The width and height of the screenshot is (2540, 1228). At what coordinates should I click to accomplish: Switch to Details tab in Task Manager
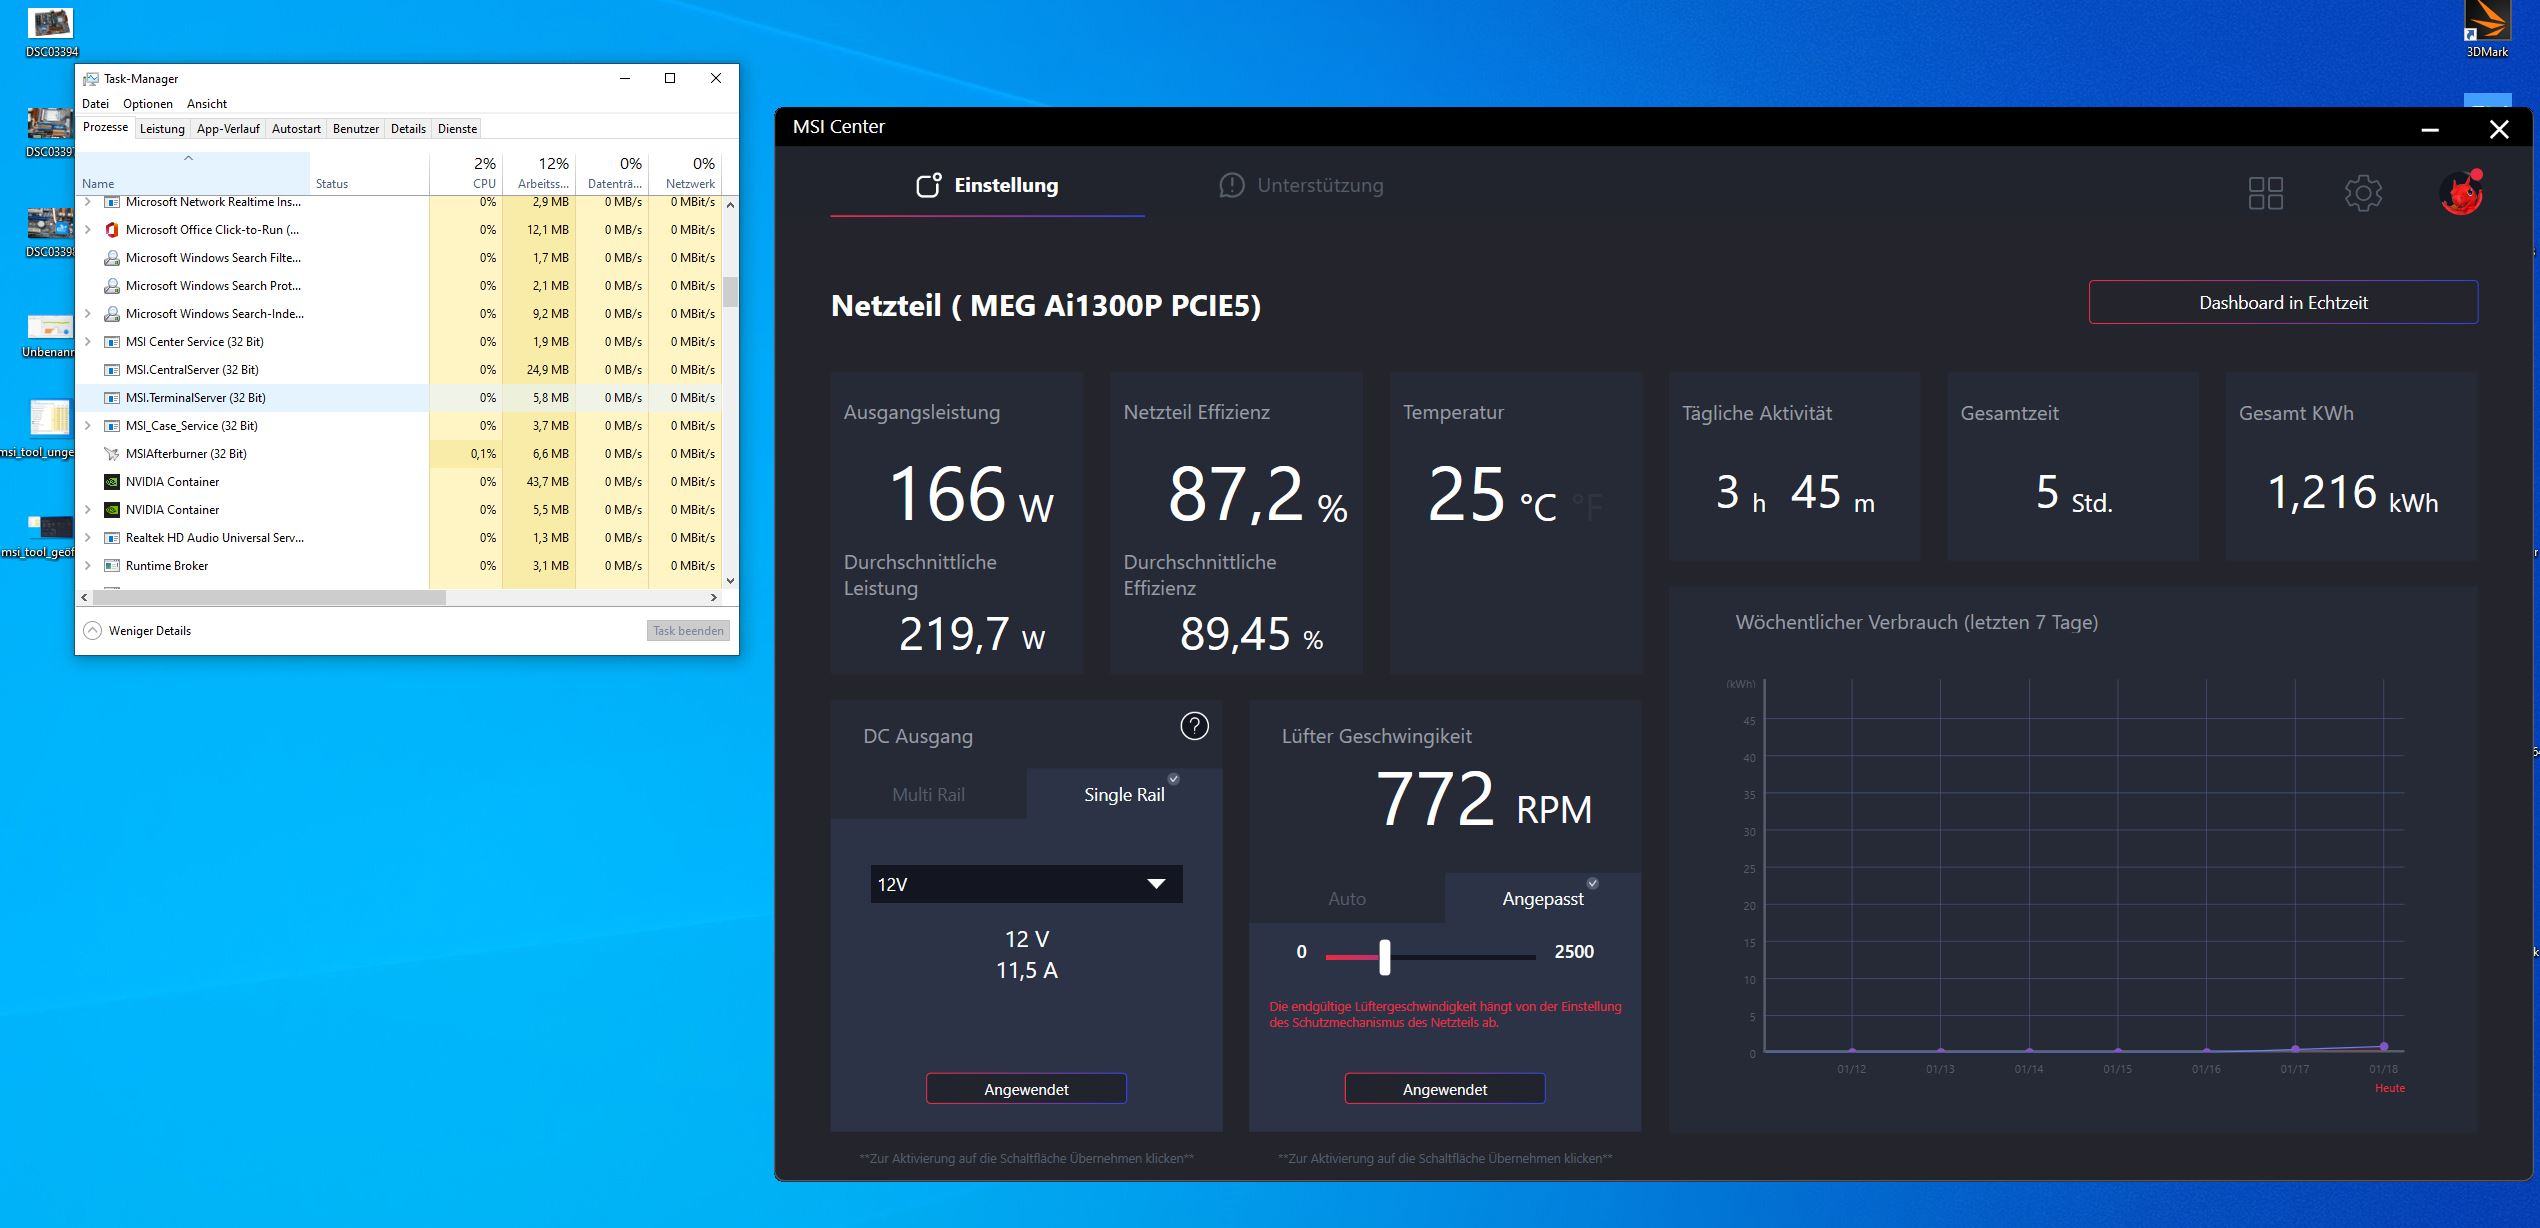pyautogui.click(x=408, y=129)
